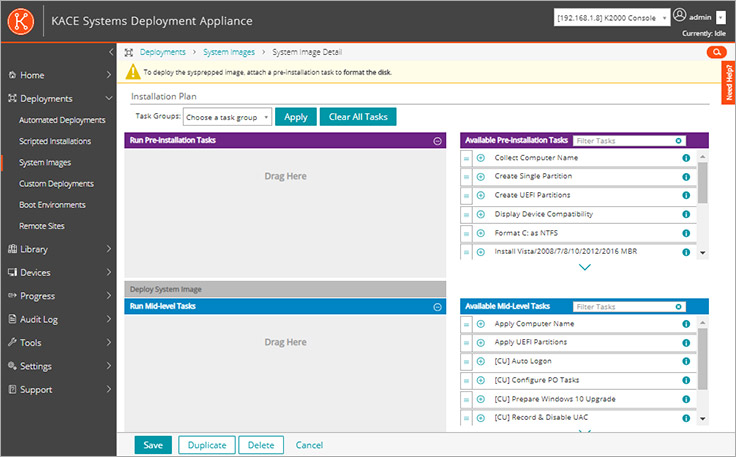This screenshot has height=457, width=736.
Task: Click the Cancel link
Action: point(309,445)
